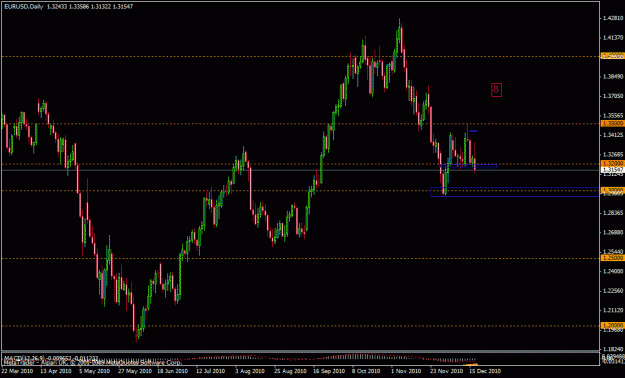Click the 1.26880 price scale label
Screen dimensions: 625x378
point(613,232)
